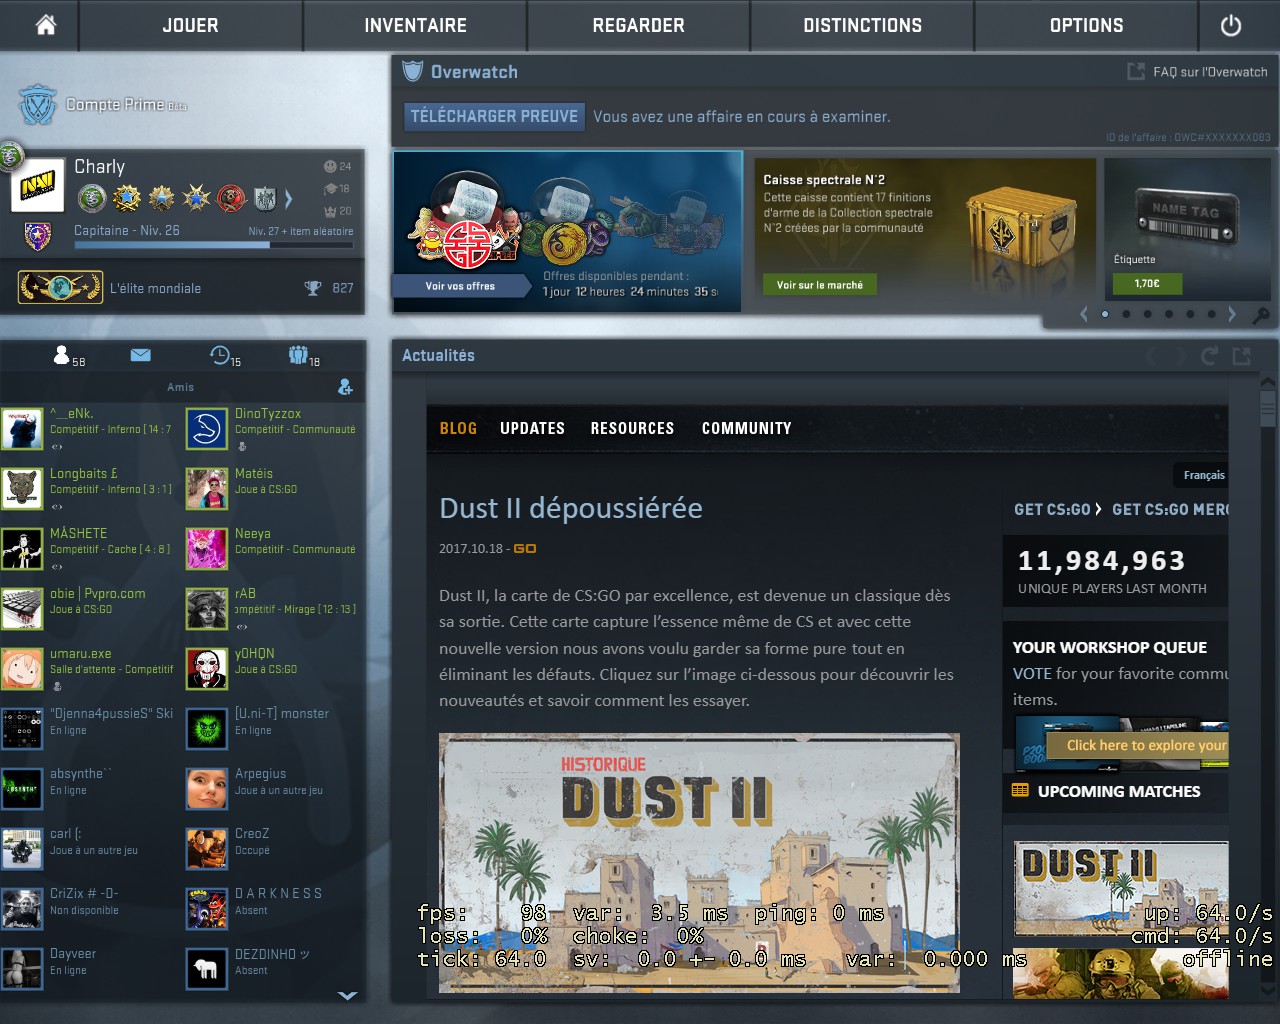Select the last store carousel dot
1280x1024 pixels.
point(1211,314)
